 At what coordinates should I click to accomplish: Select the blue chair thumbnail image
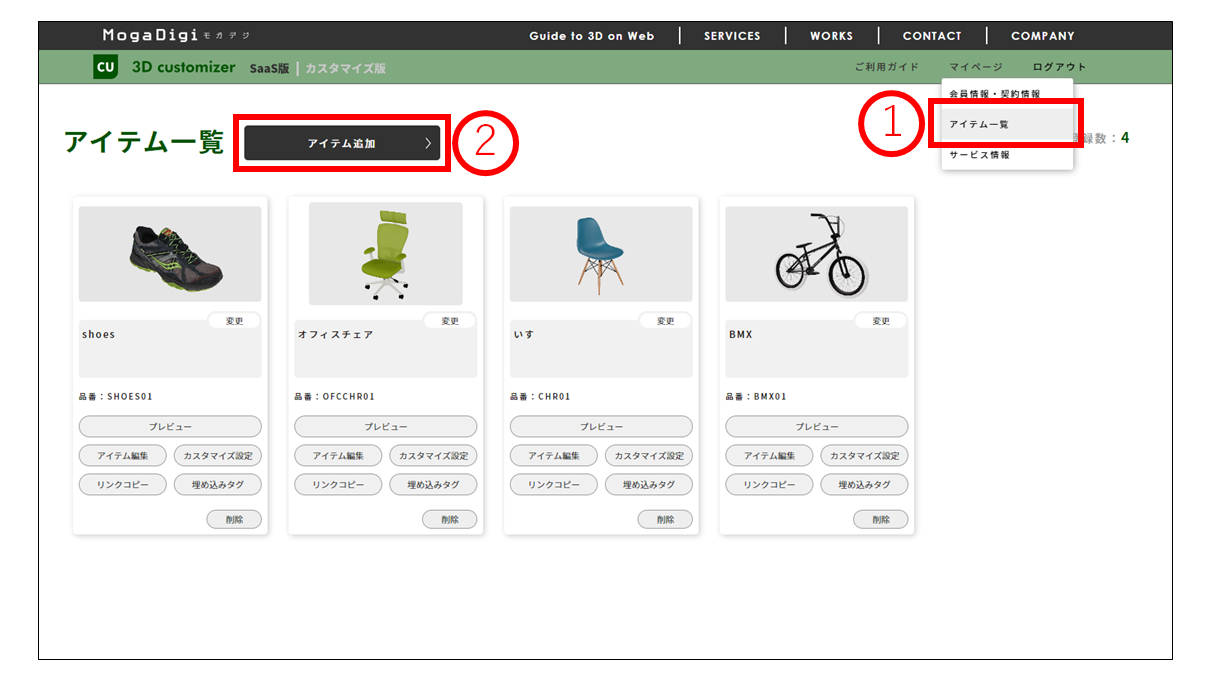(600, 254)
